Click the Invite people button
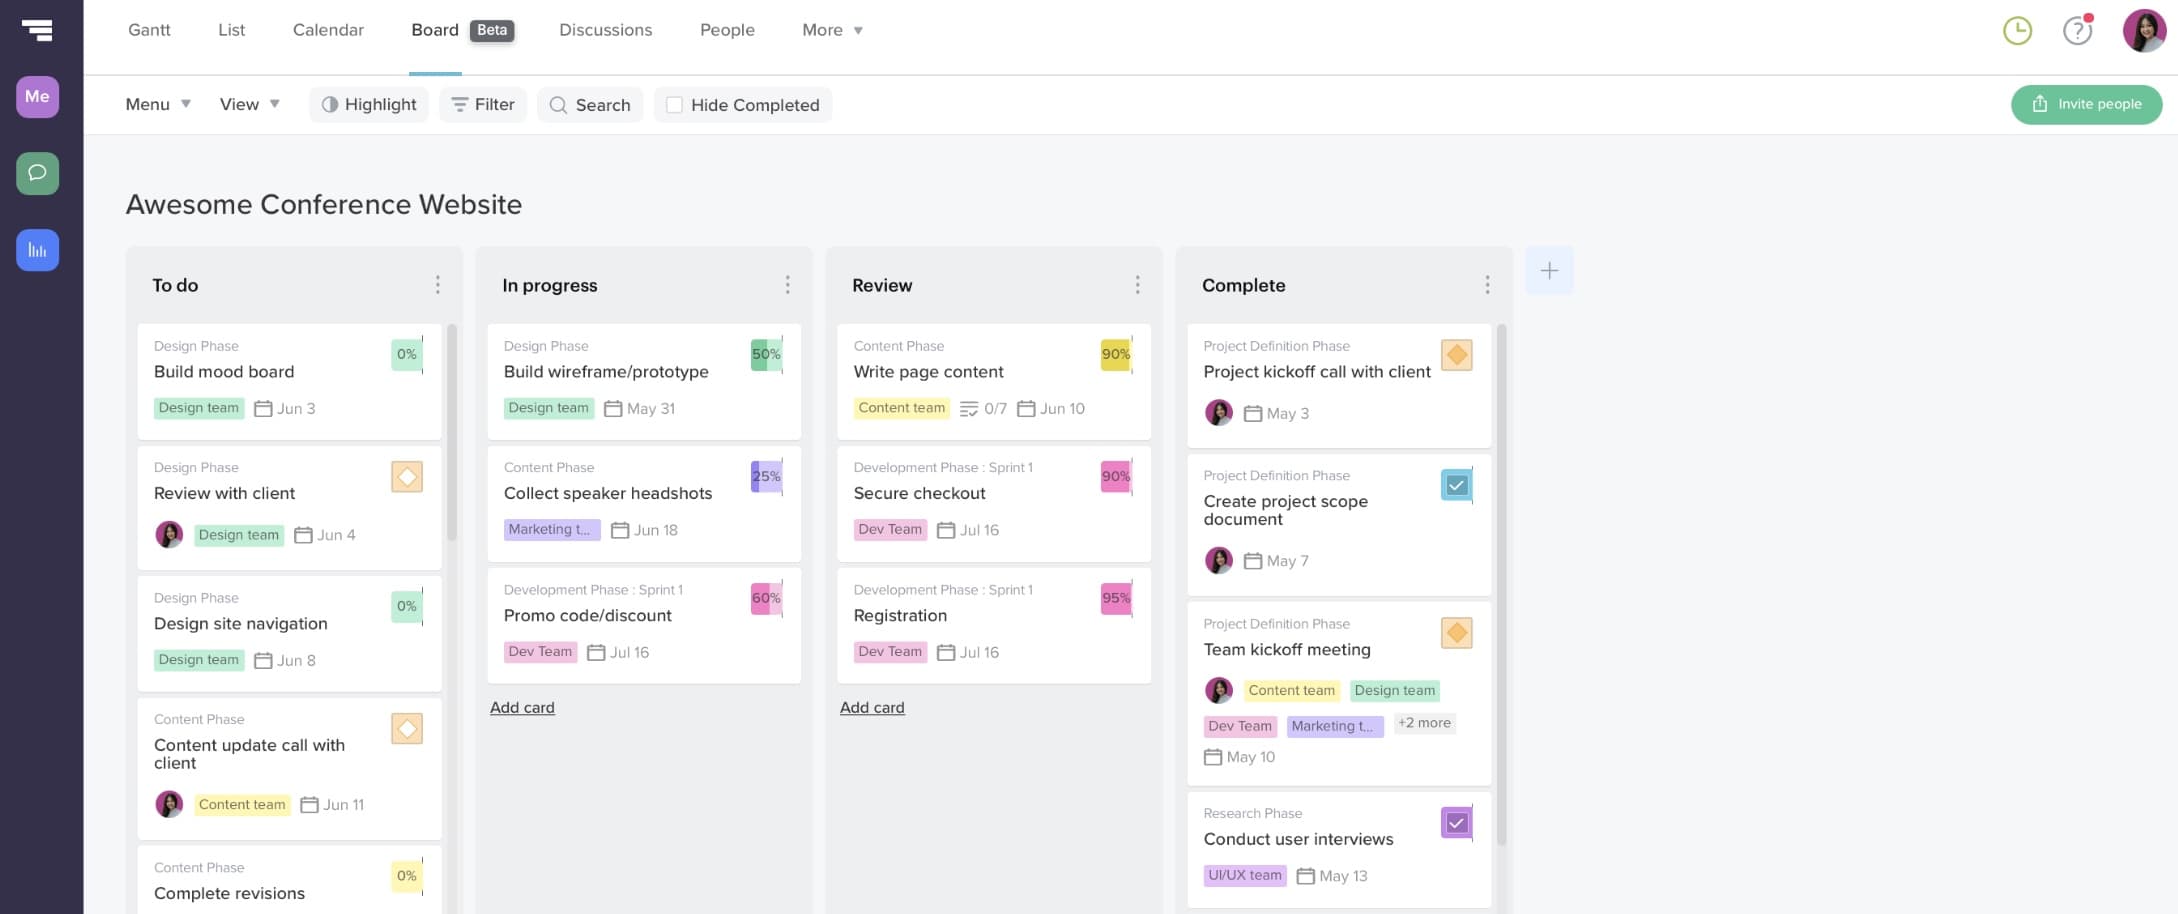Image resolution: width=2178 pixels, height=914 pixels. click(x=2086, y=104)
